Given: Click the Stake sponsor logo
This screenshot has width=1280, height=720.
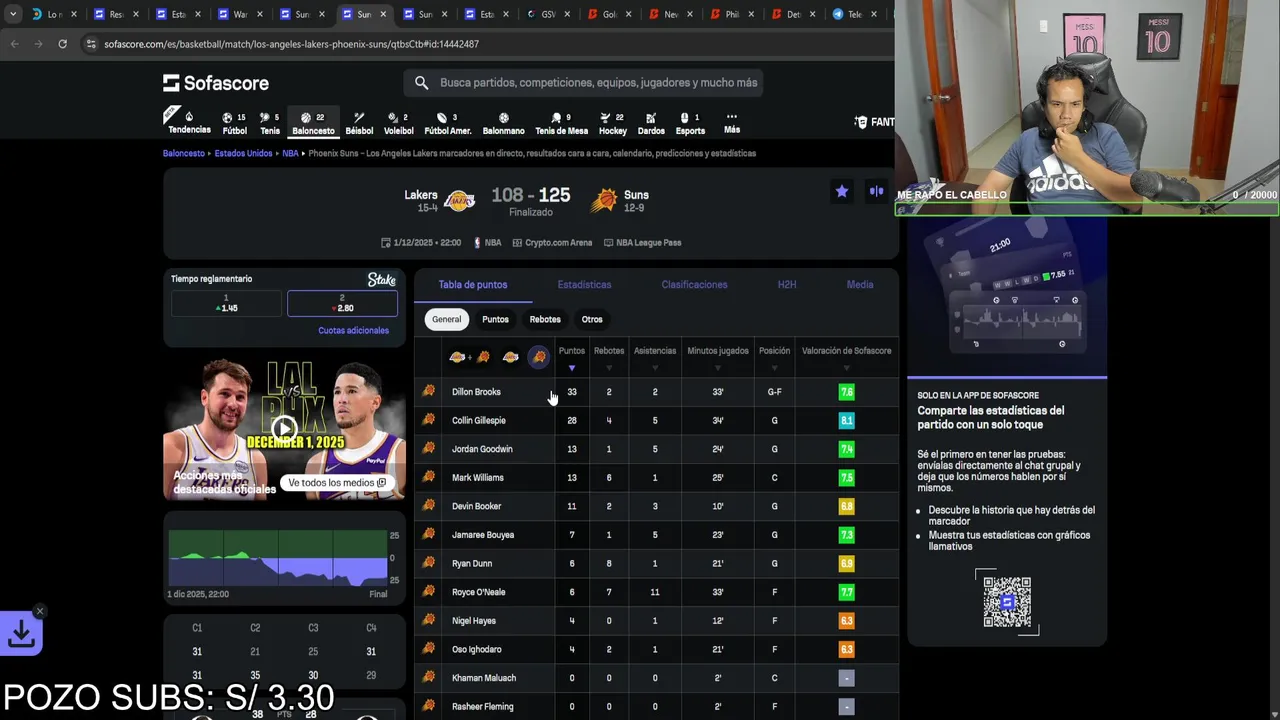Looking at the screenshot, I should click(382, 280).
